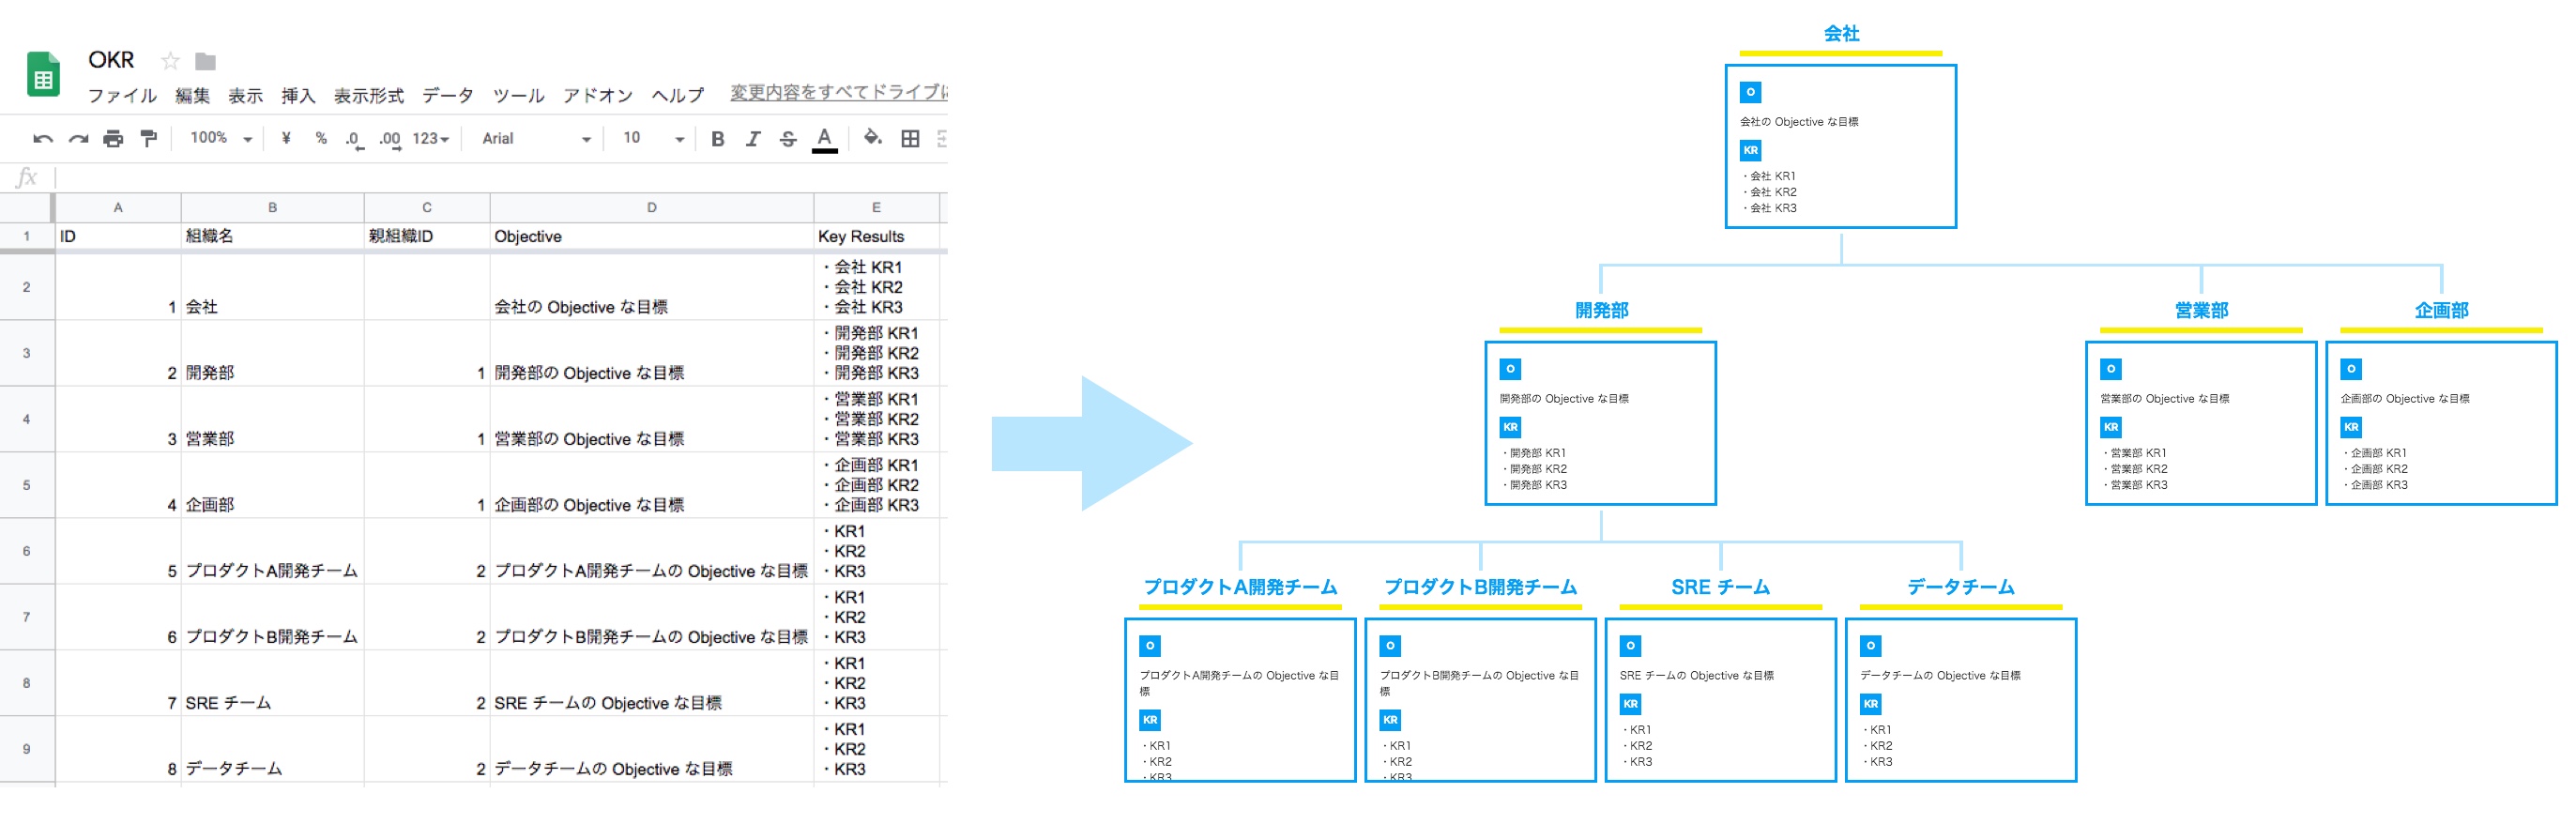Open the fill color bucket tool

point(872,138)
